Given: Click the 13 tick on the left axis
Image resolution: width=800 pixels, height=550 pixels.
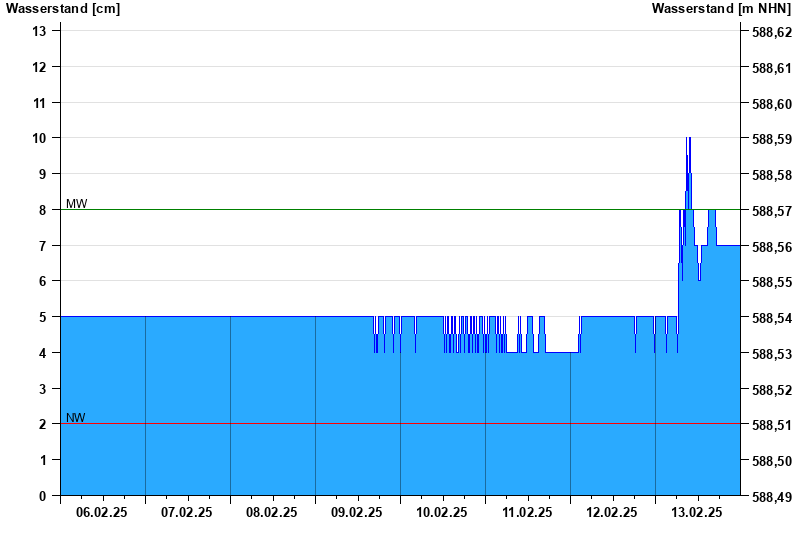Looking at the screenshot, I should click(40, 31).
